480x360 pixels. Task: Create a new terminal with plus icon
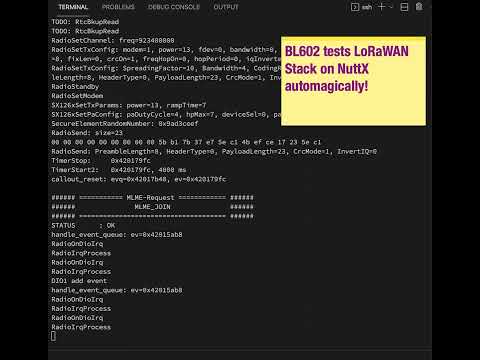click(x=382, y=7)
